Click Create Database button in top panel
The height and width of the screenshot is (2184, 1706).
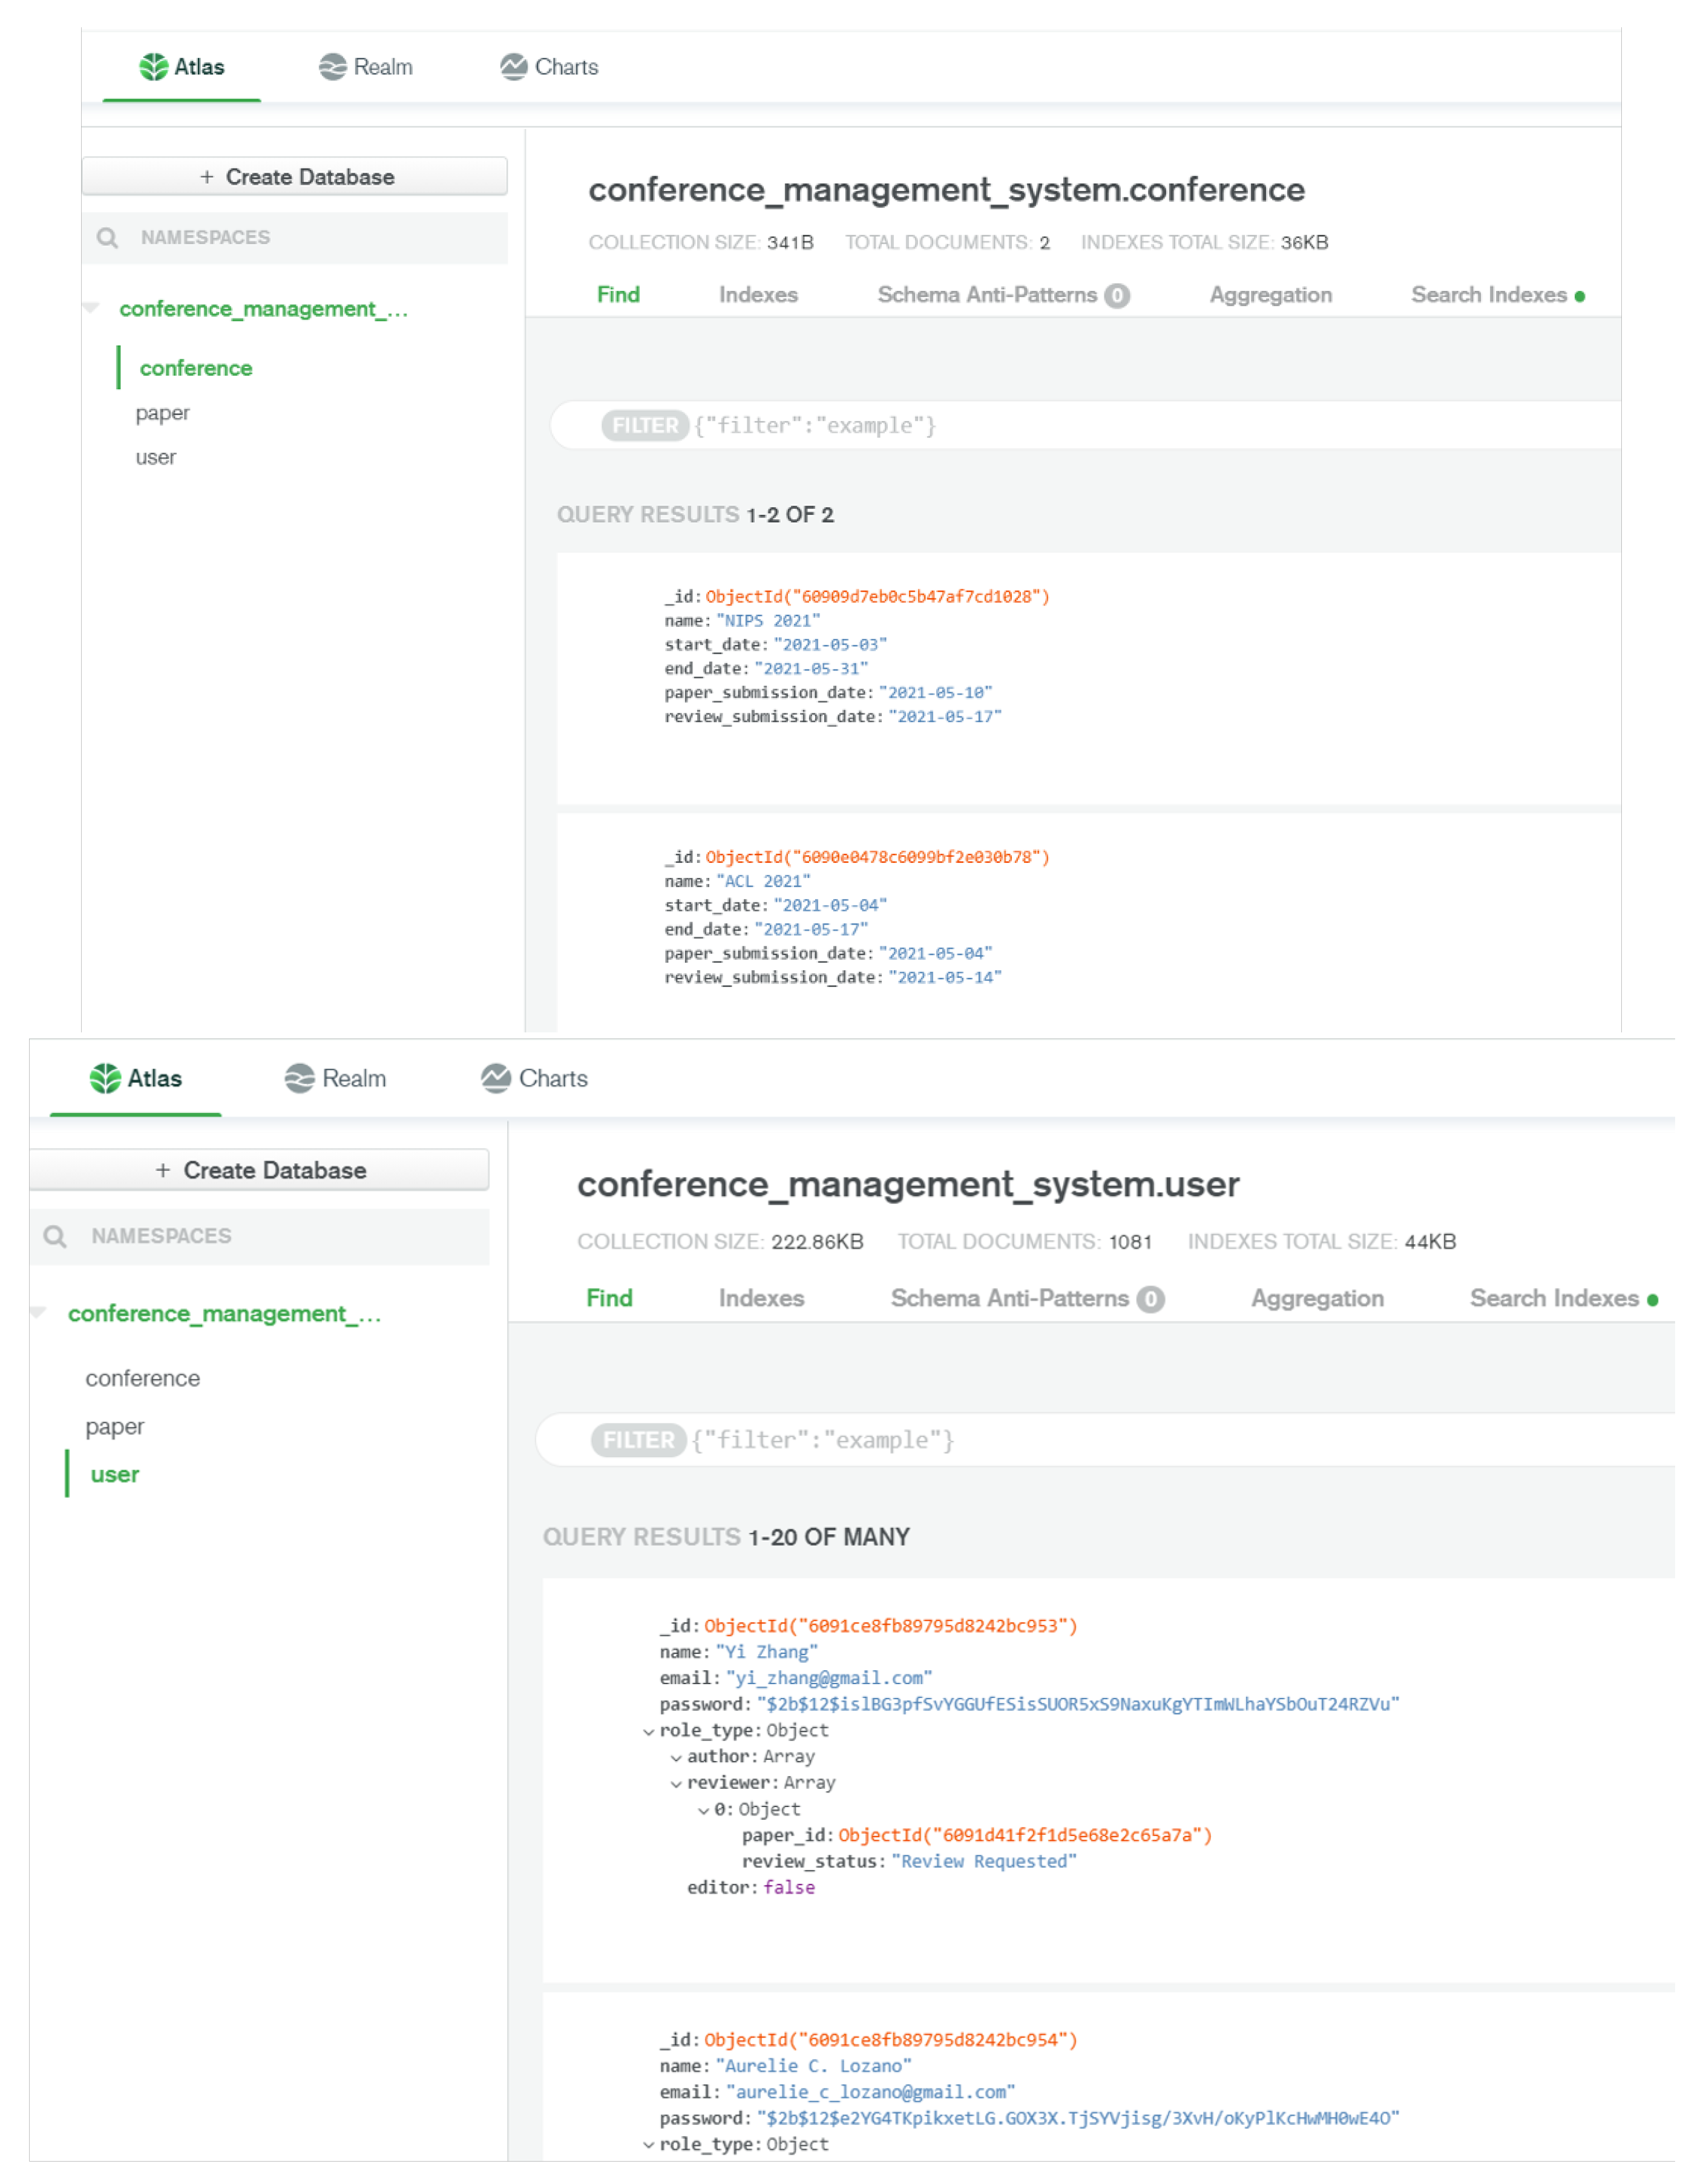(295, 177)
